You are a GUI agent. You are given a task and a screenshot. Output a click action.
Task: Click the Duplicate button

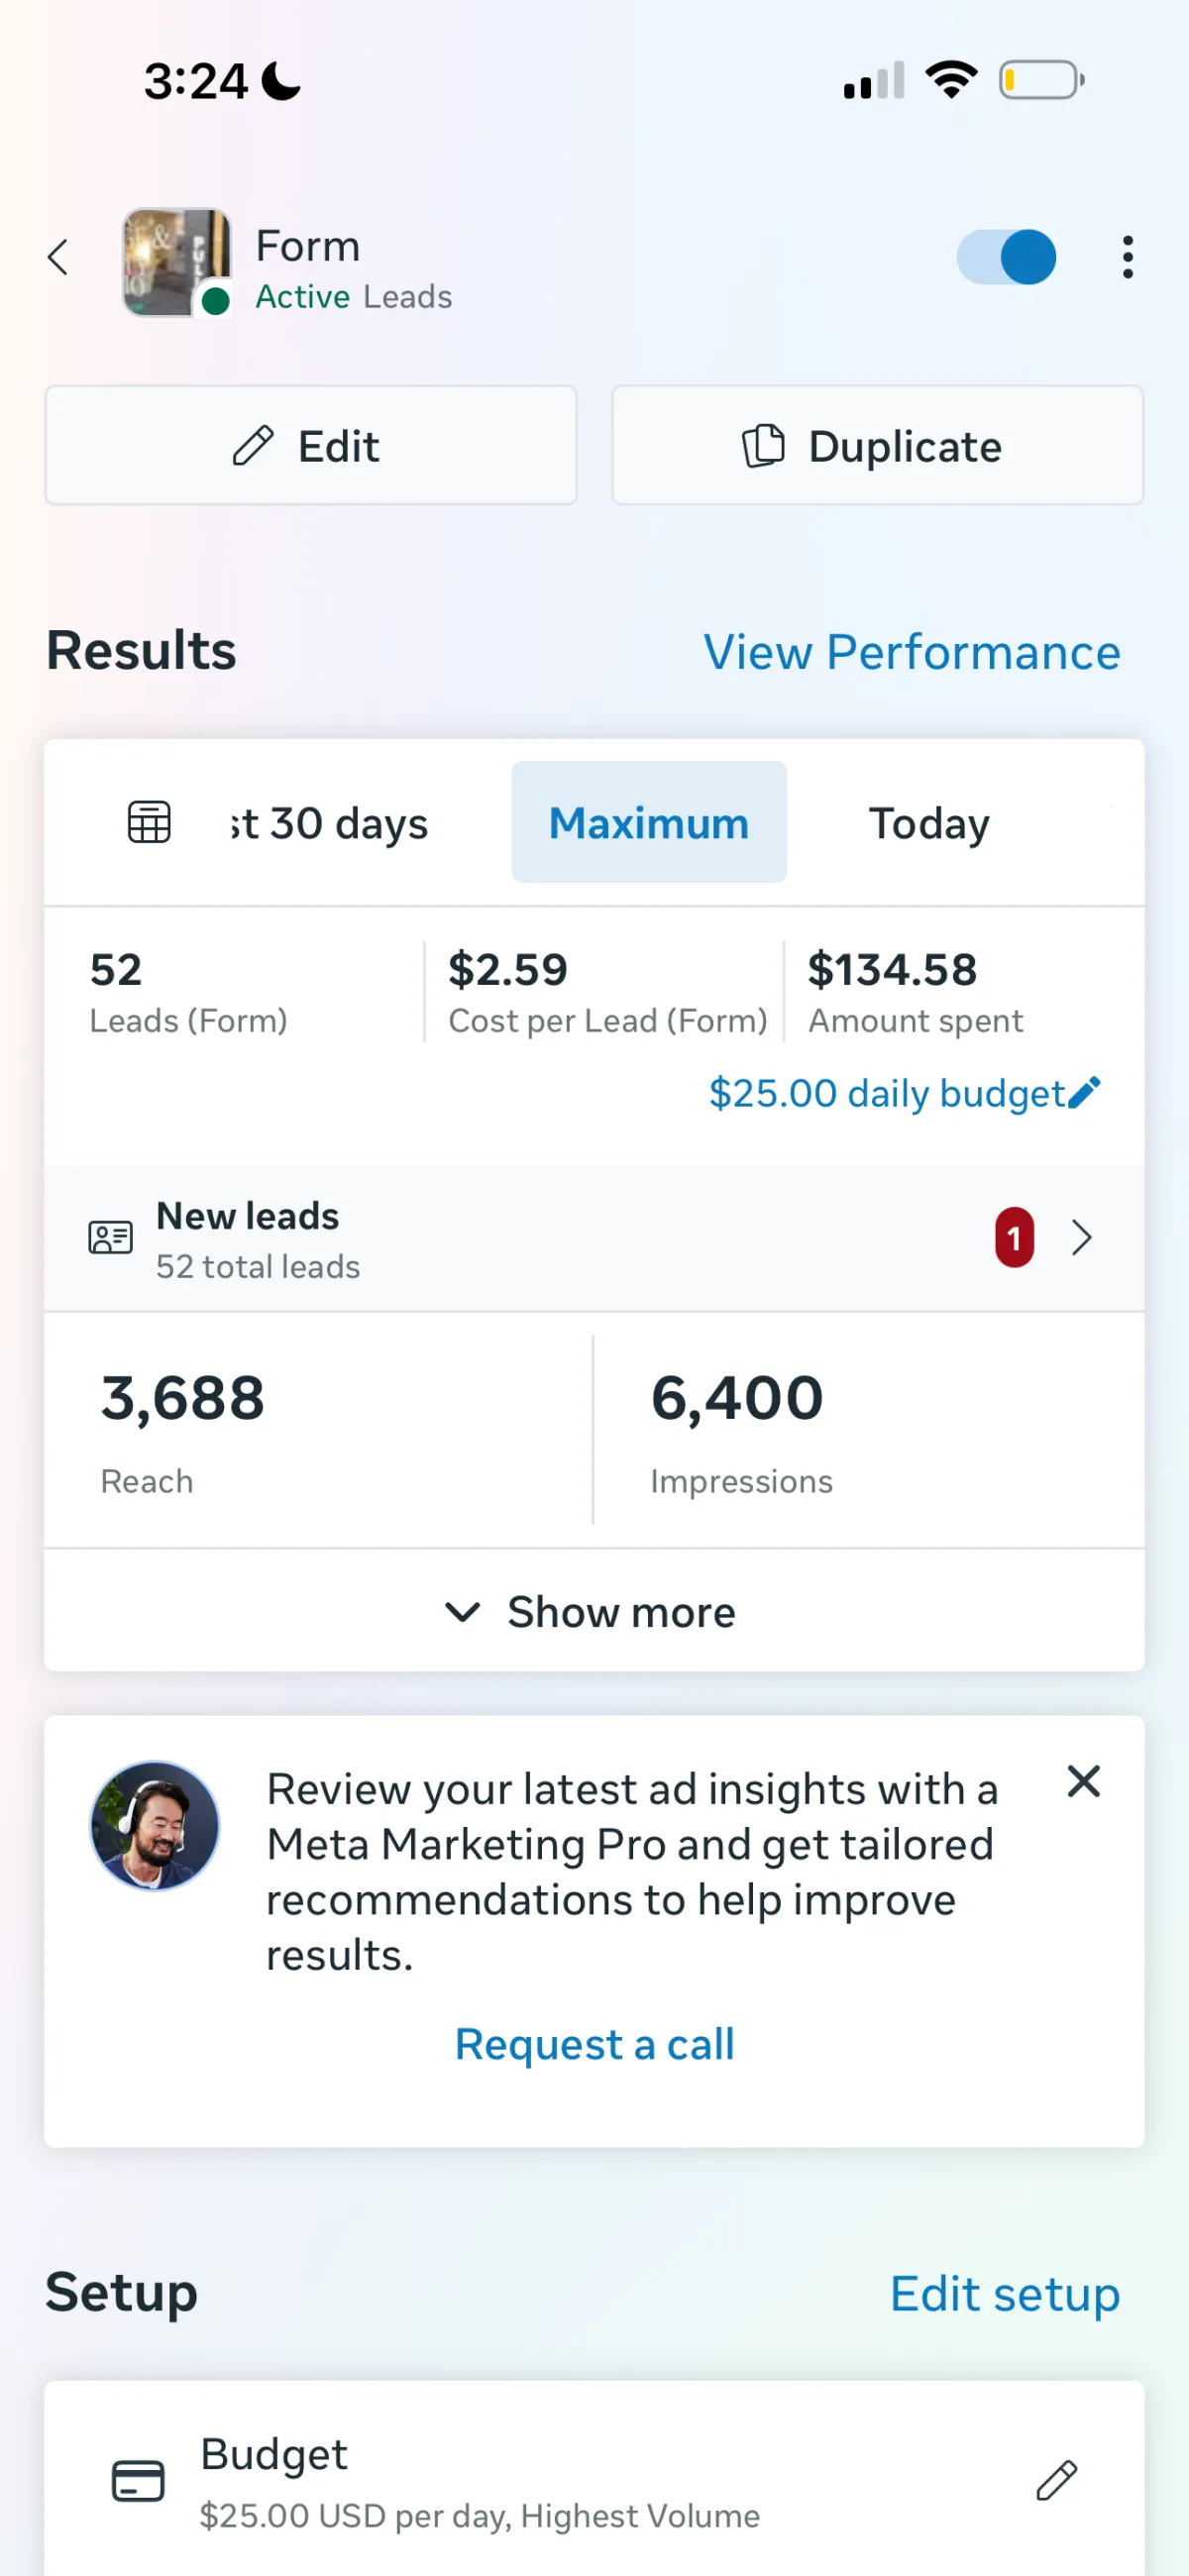[877, 445]
